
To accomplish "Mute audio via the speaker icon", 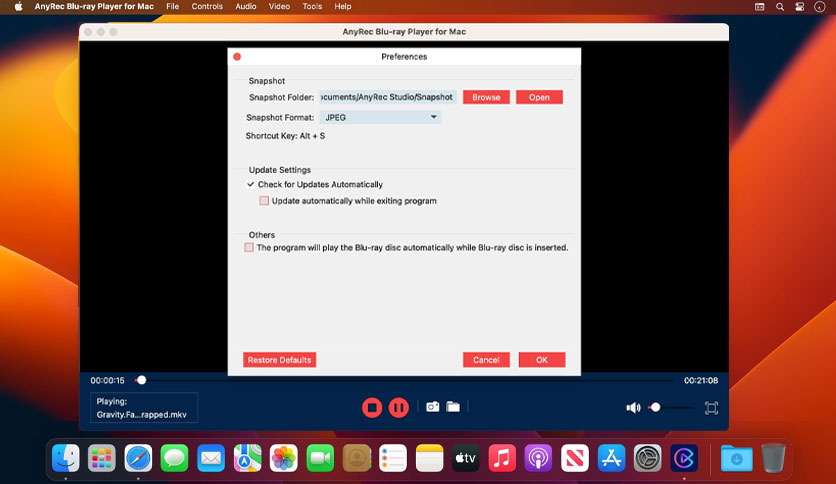I will pos(633,408).
